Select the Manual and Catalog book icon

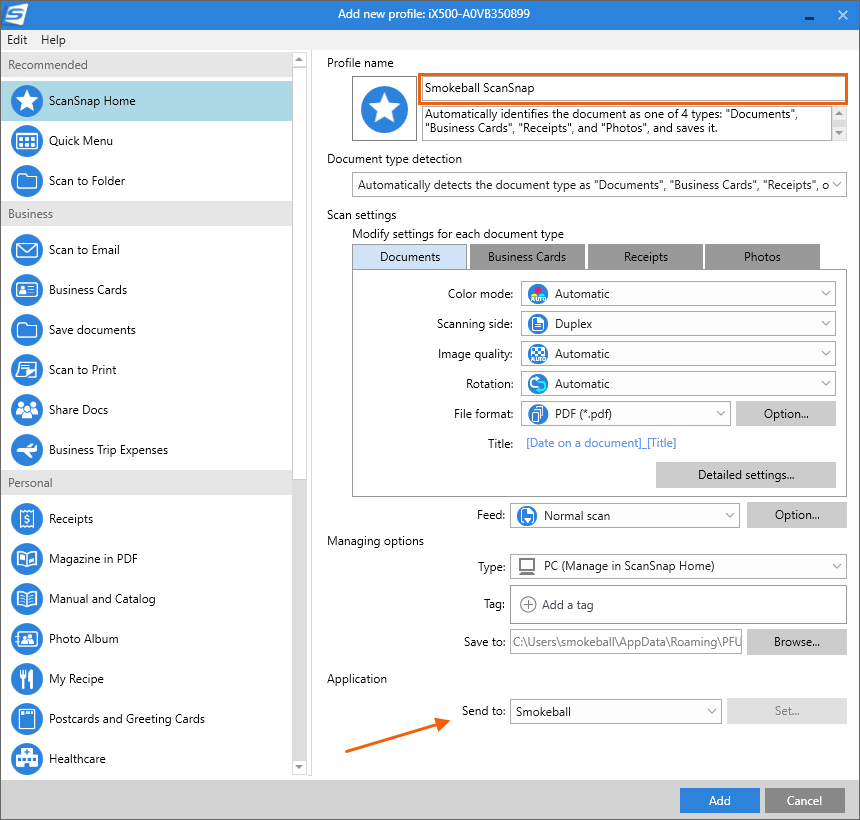click(x=26, y=599)
